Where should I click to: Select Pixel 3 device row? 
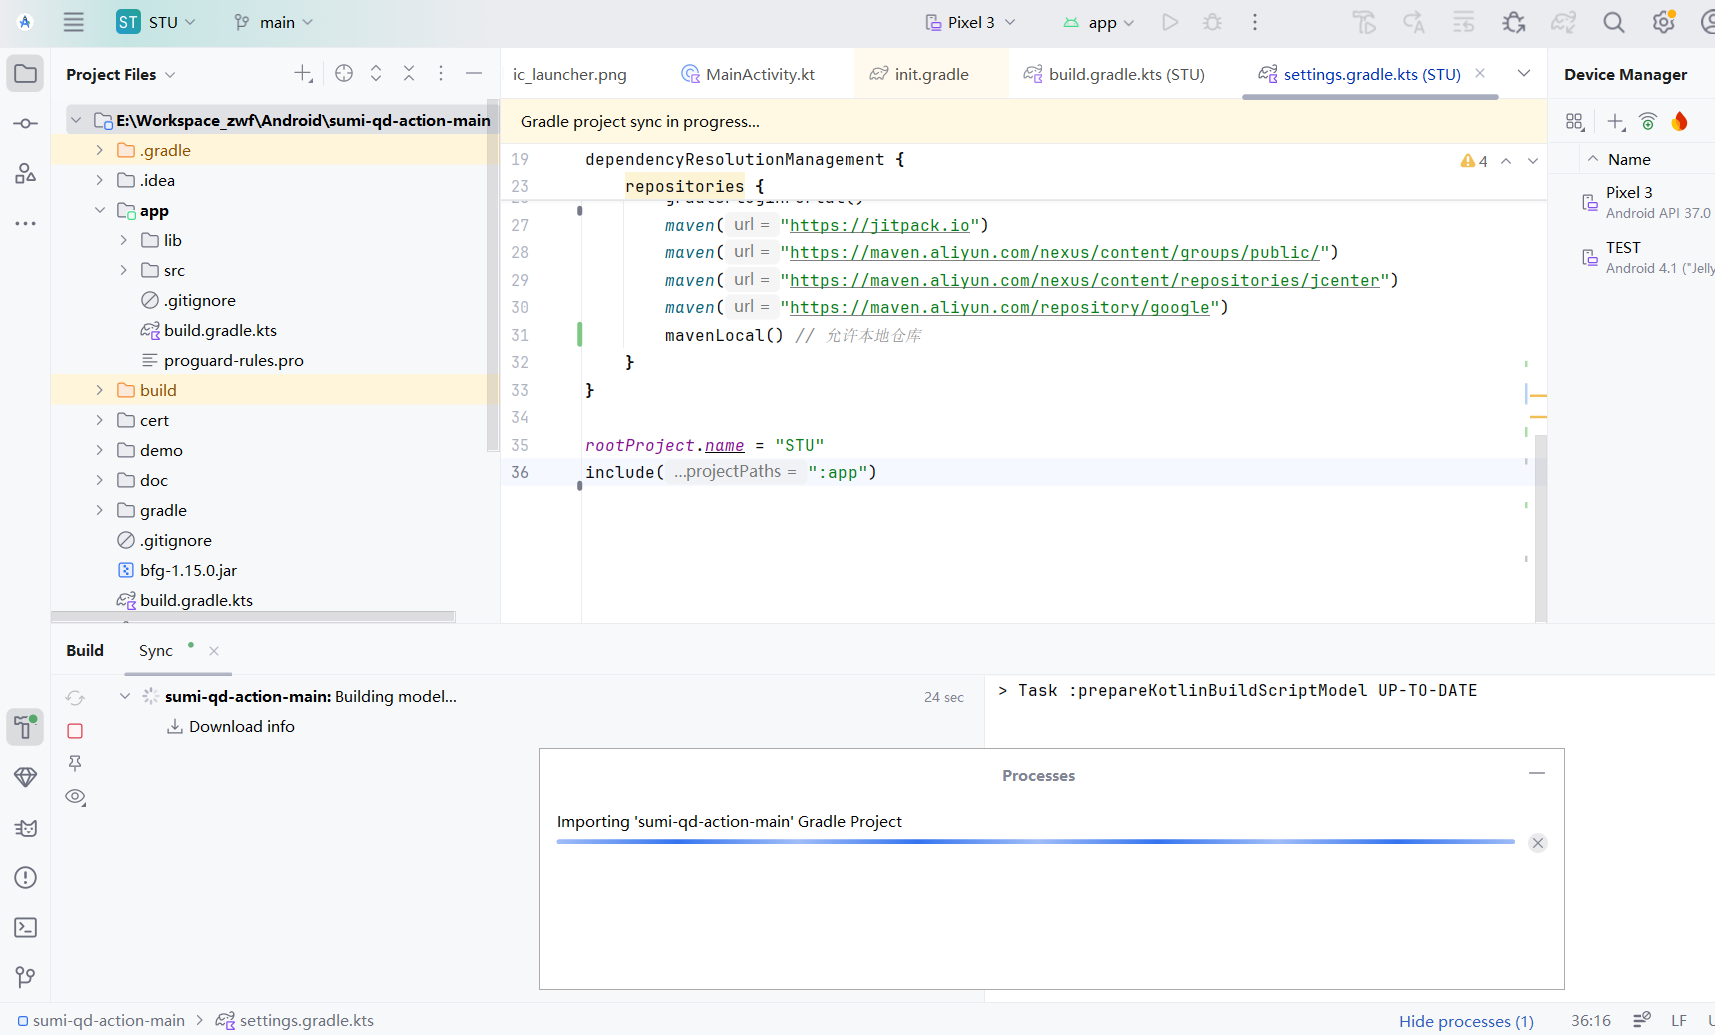point(1647,202)
